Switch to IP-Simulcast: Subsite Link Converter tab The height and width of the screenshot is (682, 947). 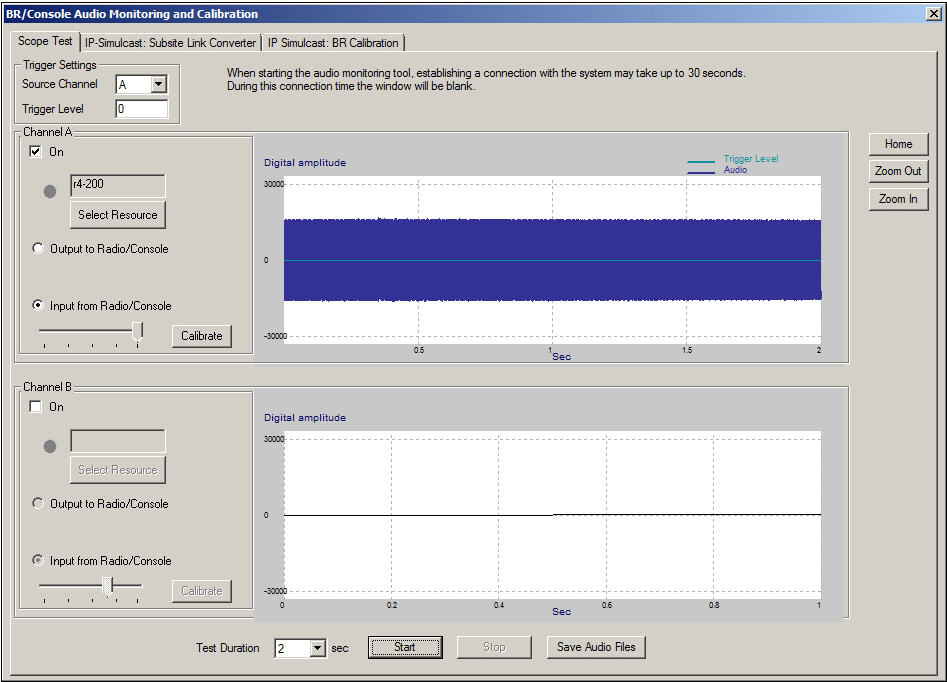click(170, 43)
